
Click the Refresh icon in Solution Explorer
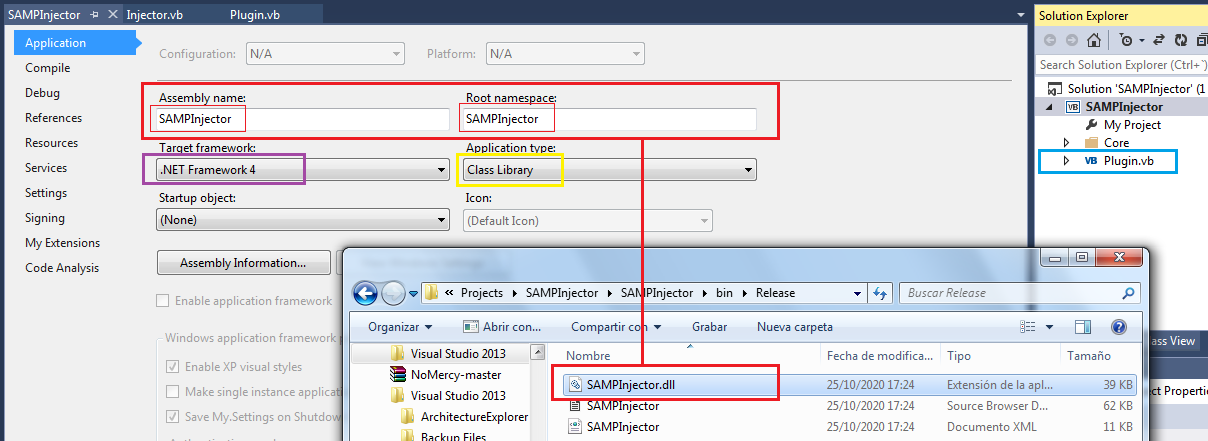[x=1181, y=41]
